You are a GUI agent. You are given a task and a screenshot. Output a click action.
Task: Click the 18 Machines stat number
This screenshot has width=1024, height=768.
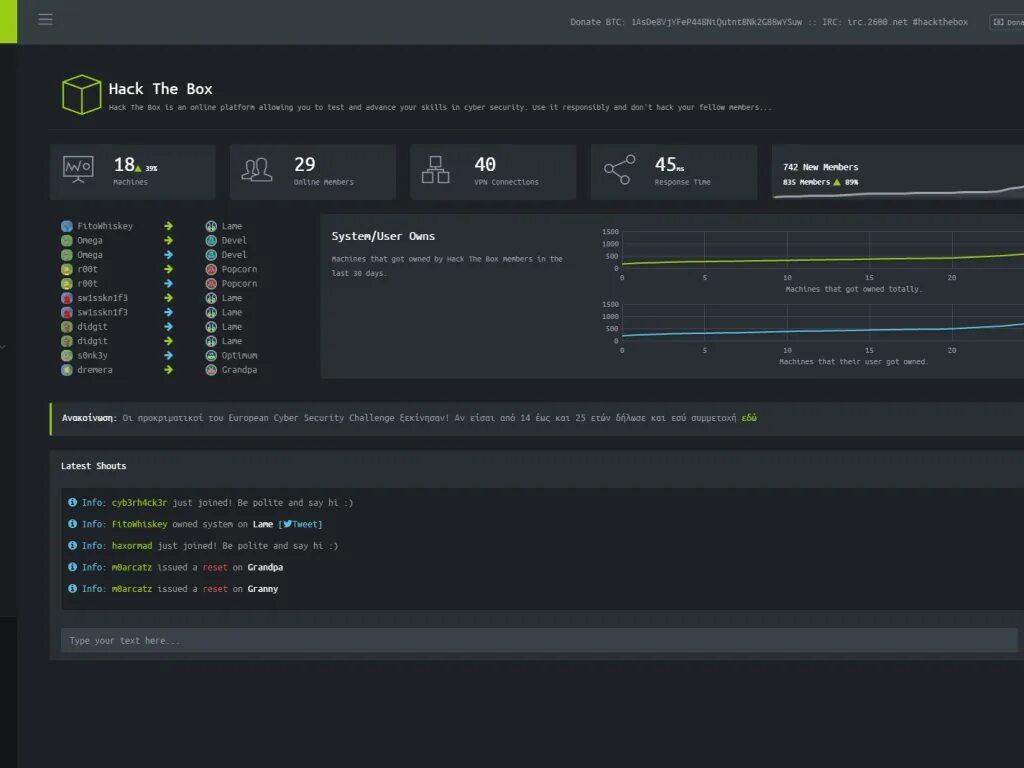pos(124,165)
